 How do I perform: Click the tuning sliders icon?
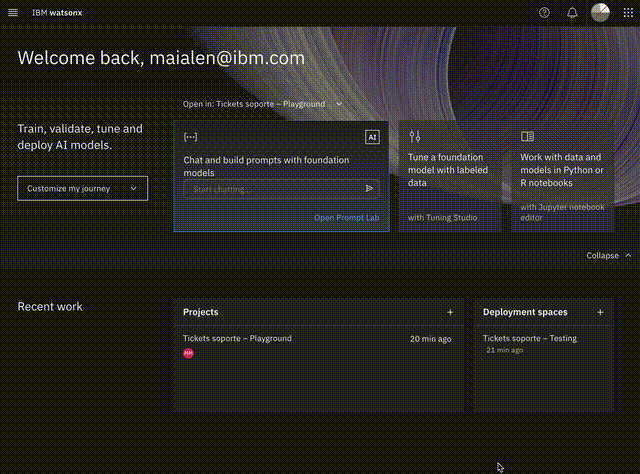coord(415,136)
